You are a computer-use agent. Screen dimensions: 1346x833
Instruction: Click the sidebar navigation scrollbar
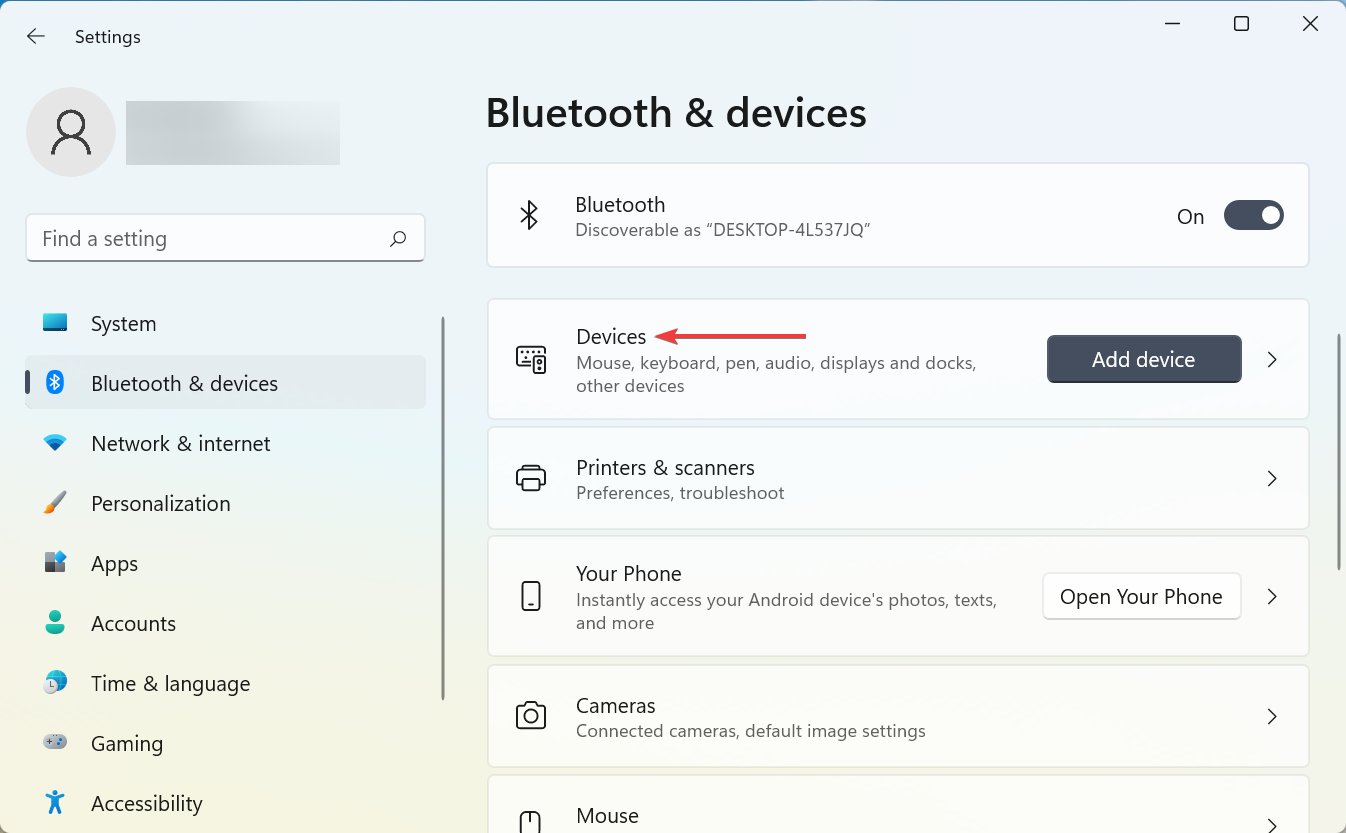[443, 508]
